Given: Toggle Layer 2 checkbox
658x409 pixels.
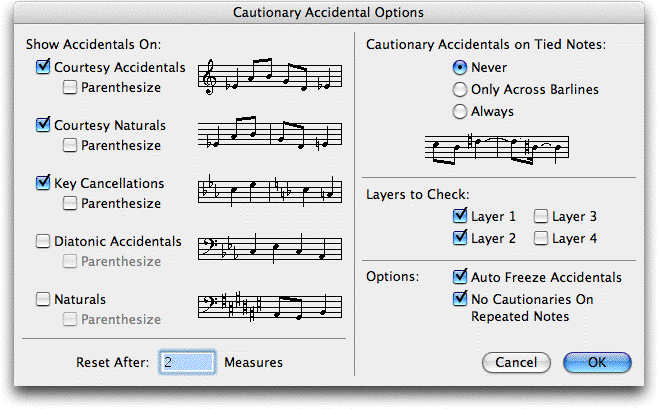Looking at the screenshot, I should [460, 238].
